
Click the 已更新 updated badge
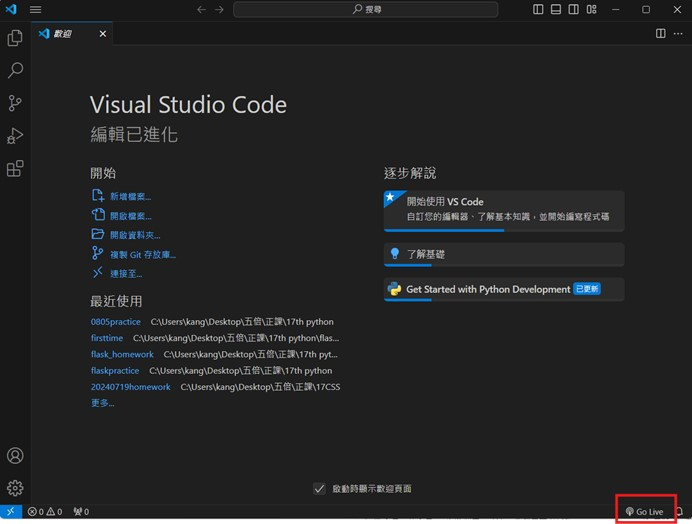pos(587,289)
